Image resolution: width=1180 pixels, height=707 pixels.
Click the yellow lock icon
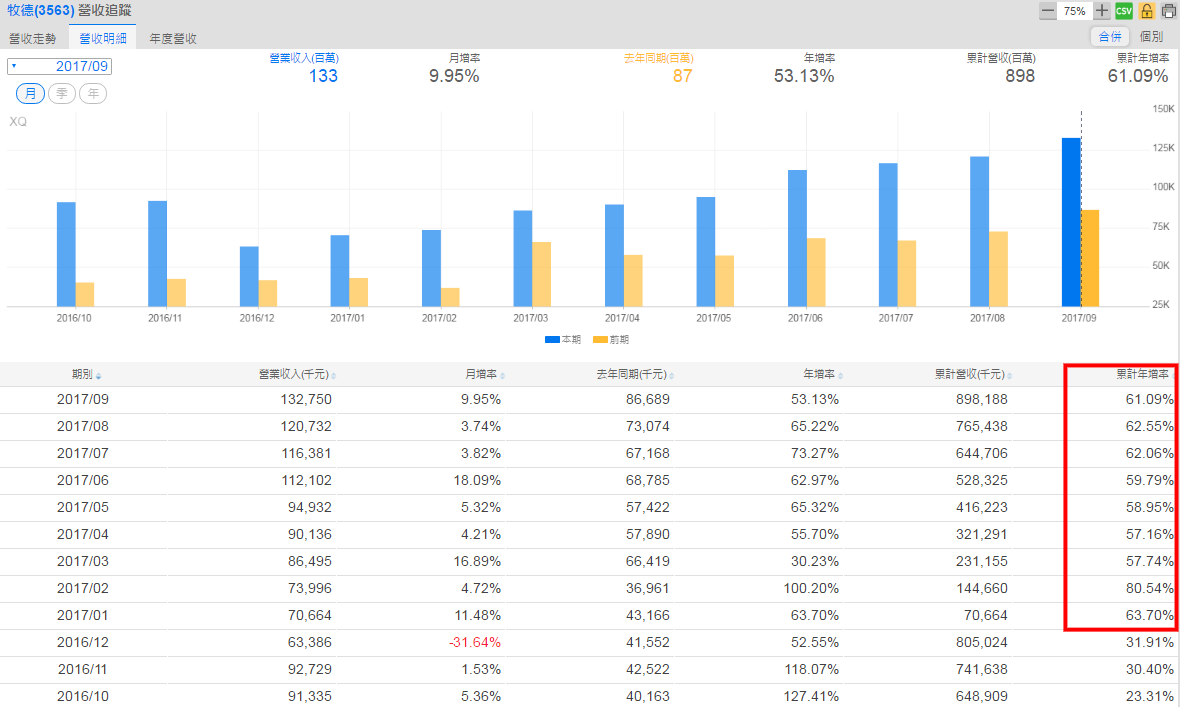(1146, 11)
